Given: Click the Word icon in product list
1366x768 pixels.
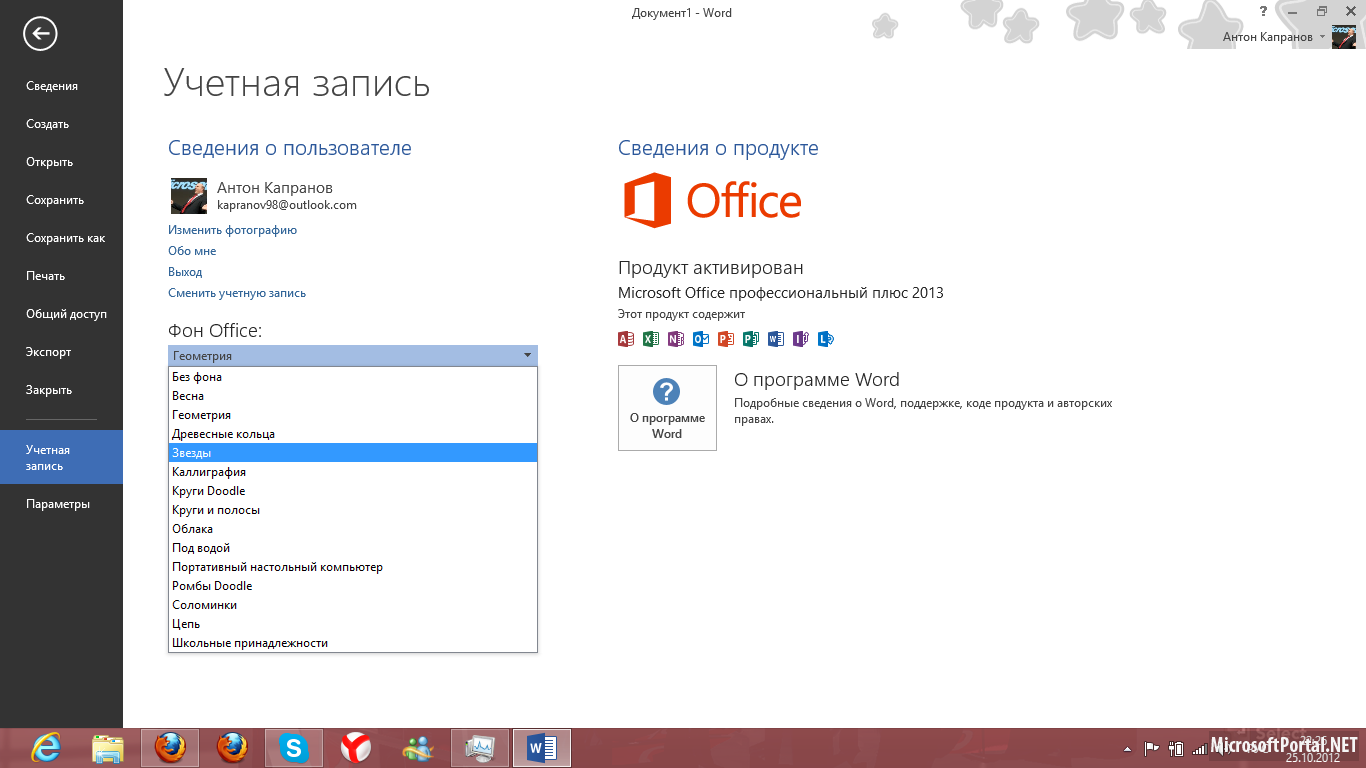Looking at the screenshot, I should click(x=776, y=339).
